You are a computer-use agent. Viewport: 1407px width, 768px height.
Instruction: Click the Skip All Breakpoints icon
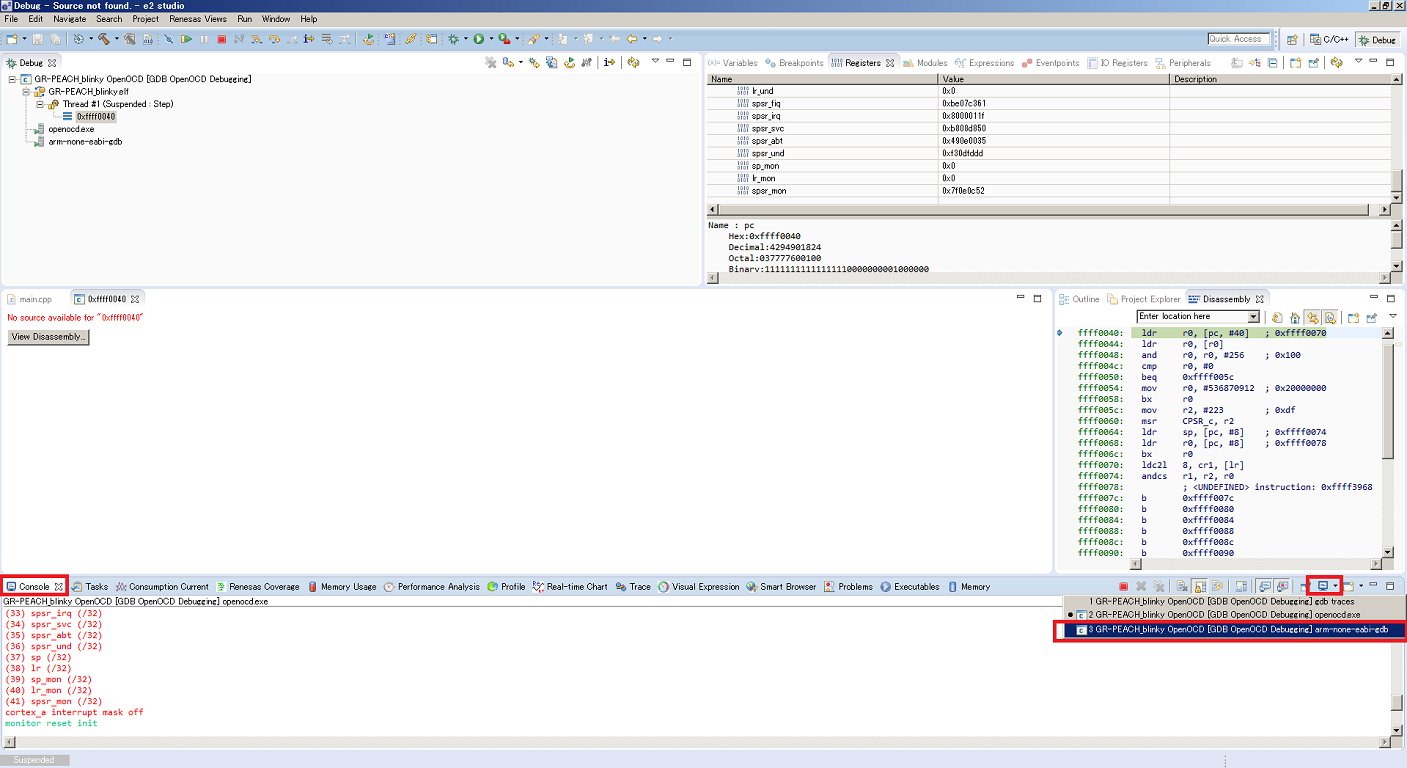pos(168,39)
